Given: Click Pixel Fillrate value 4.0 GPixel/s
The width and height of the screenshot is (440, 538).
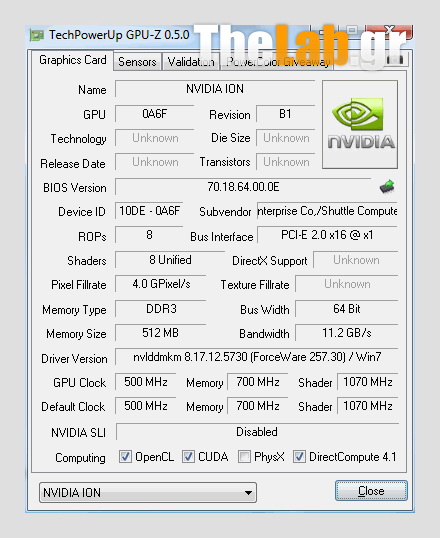Looking at the screenshot, I should pos(161,284).
